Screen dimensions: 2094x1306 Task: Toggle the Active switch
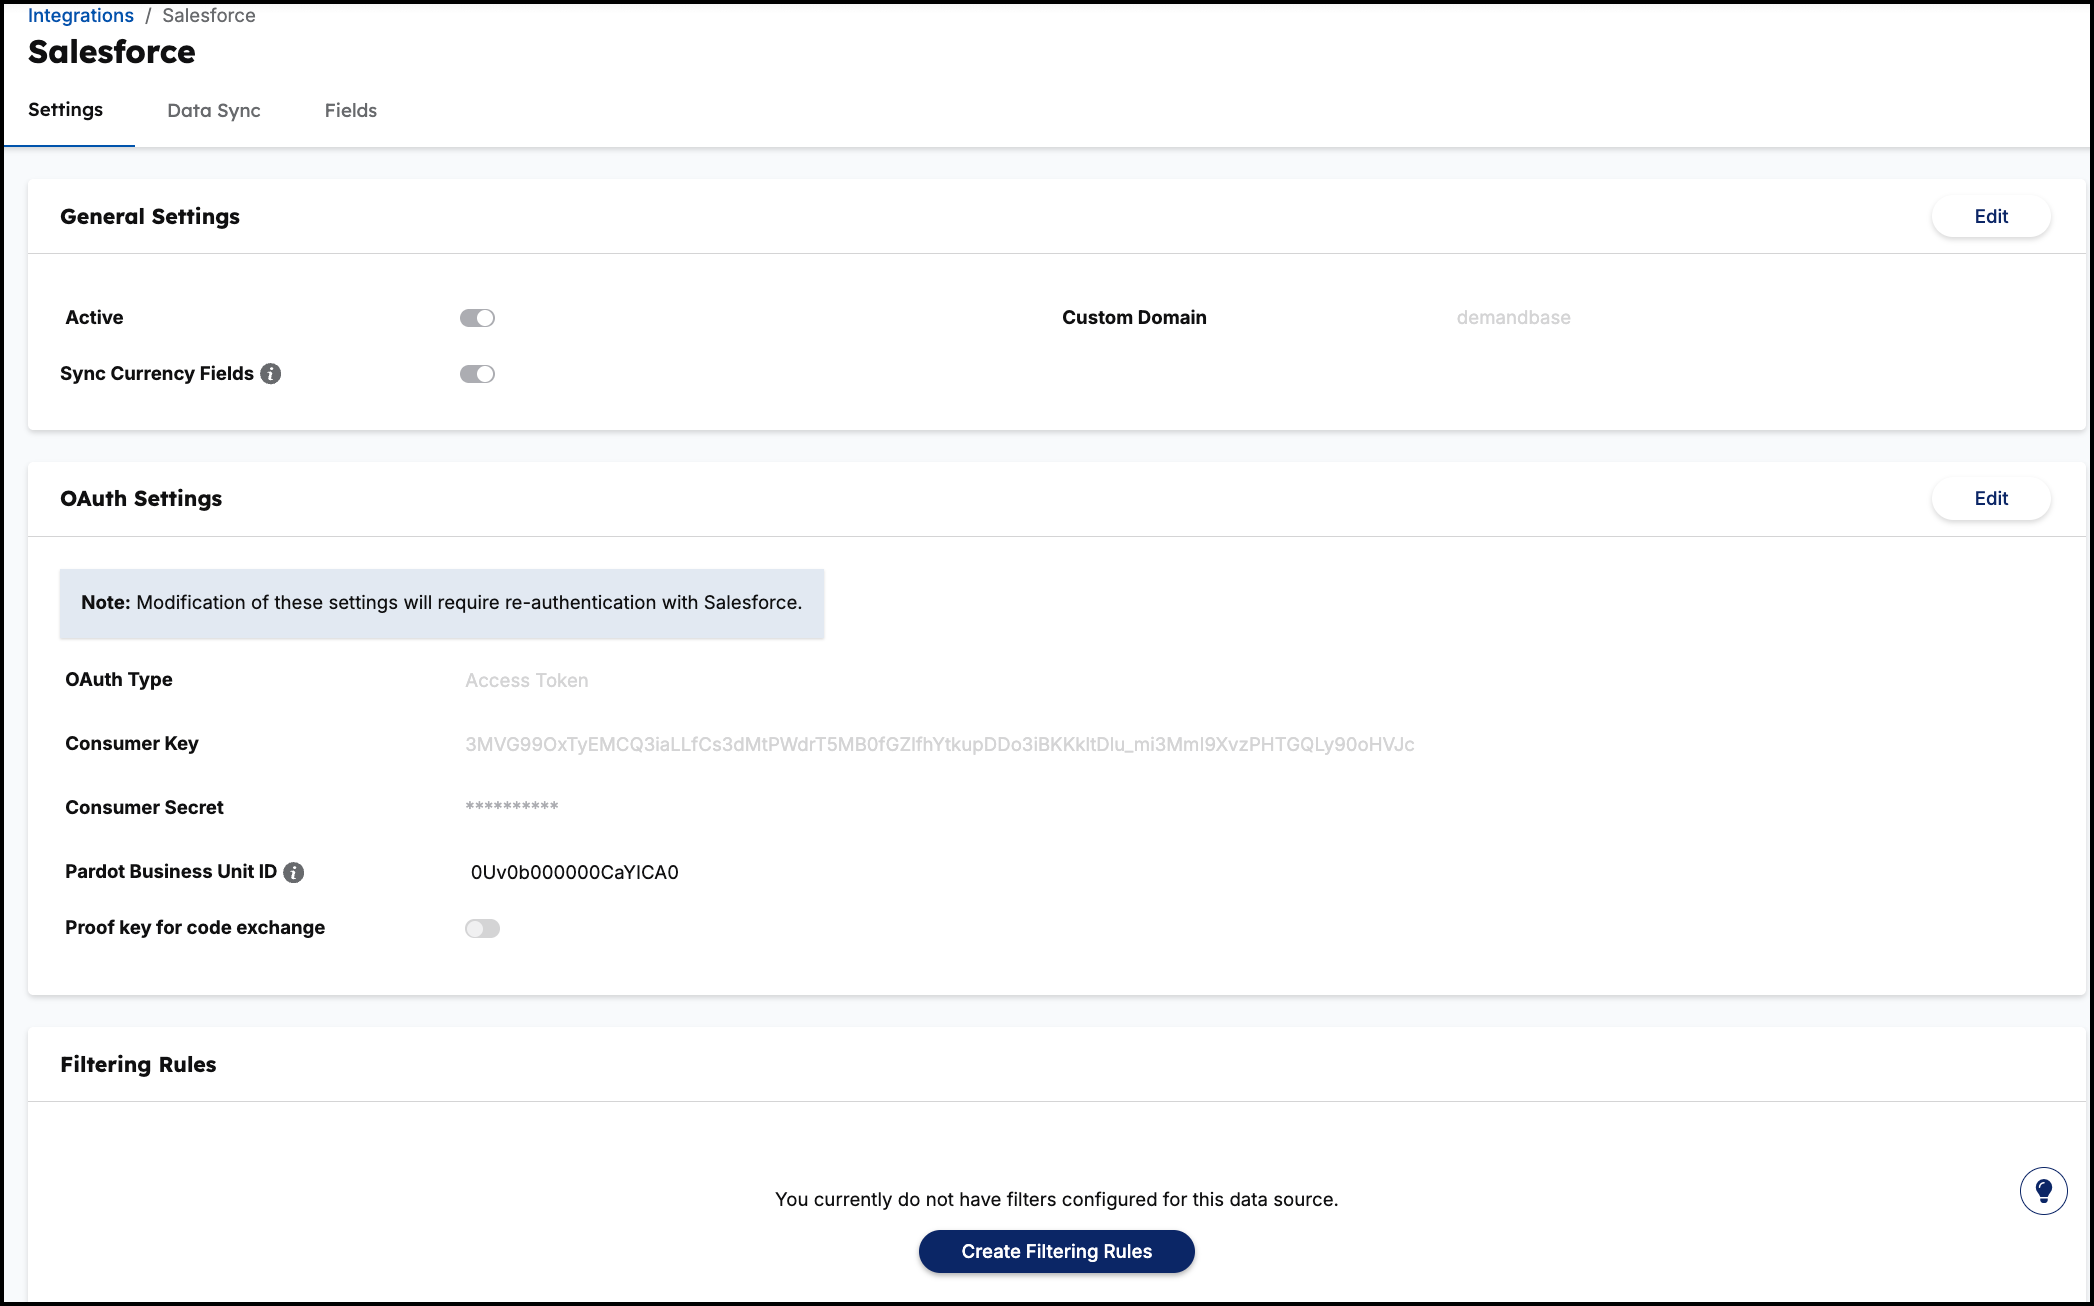(x=477, y=318)
